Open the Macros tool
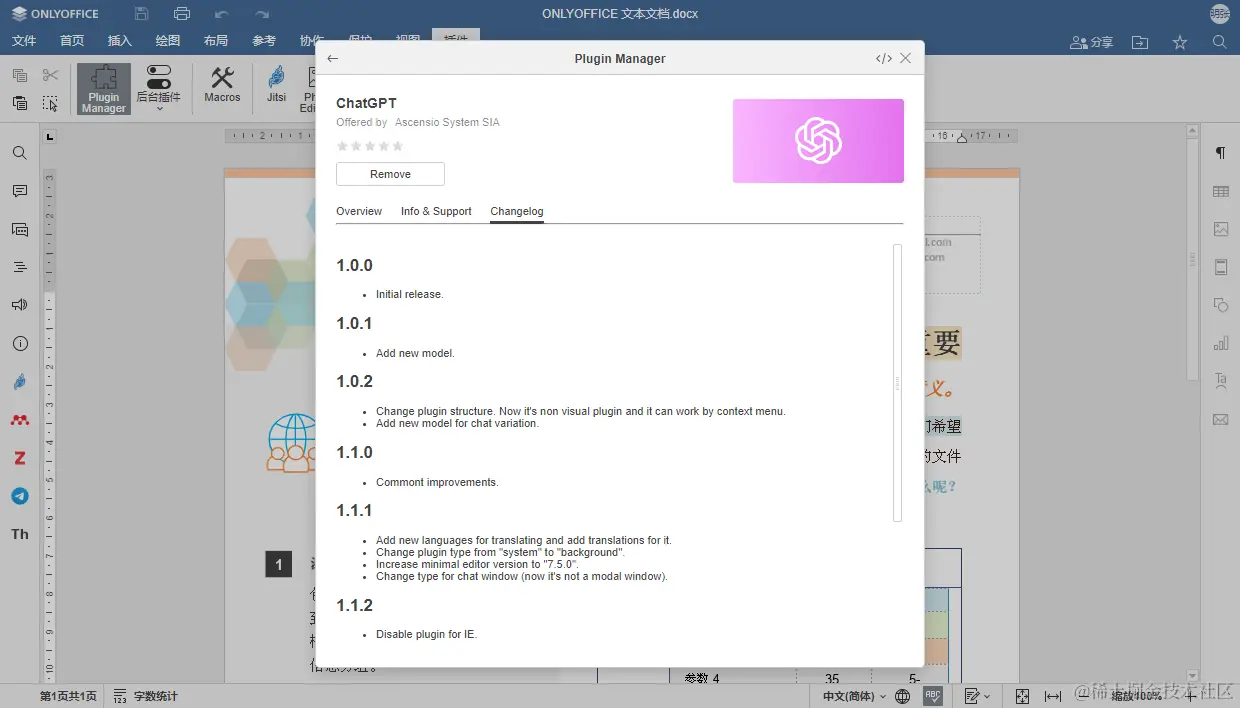The width and height of the screenshot is (1240, 708). click(x=222, y=86)
